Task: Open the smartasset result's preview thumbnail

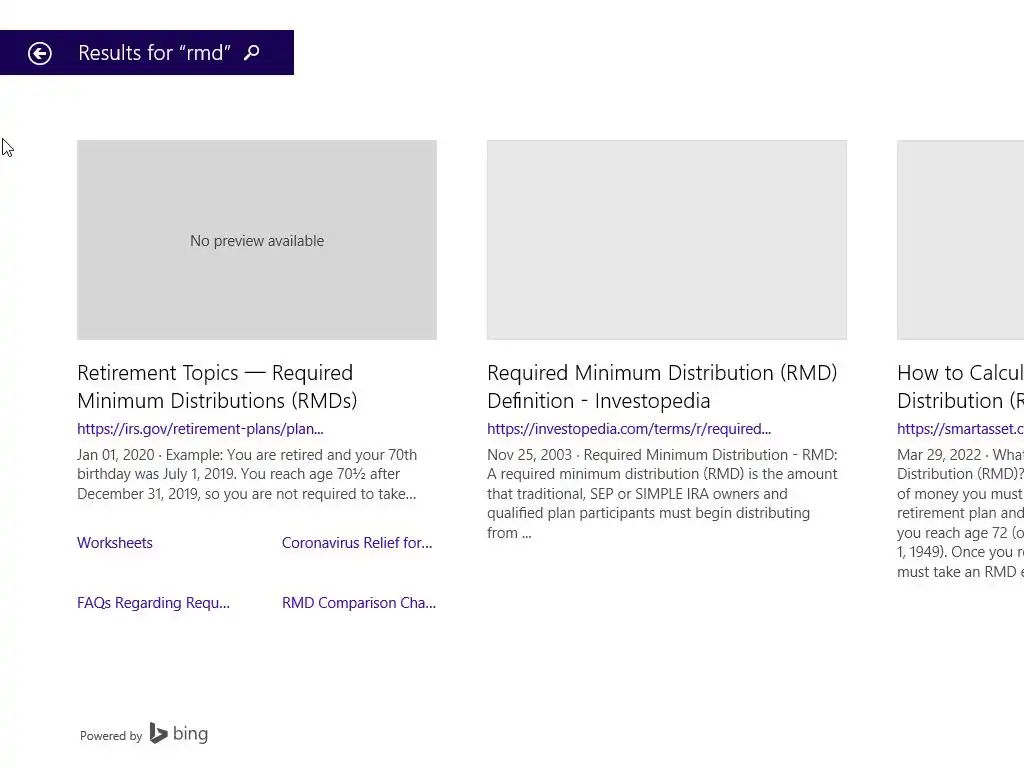Action: [x=961, y=240]
